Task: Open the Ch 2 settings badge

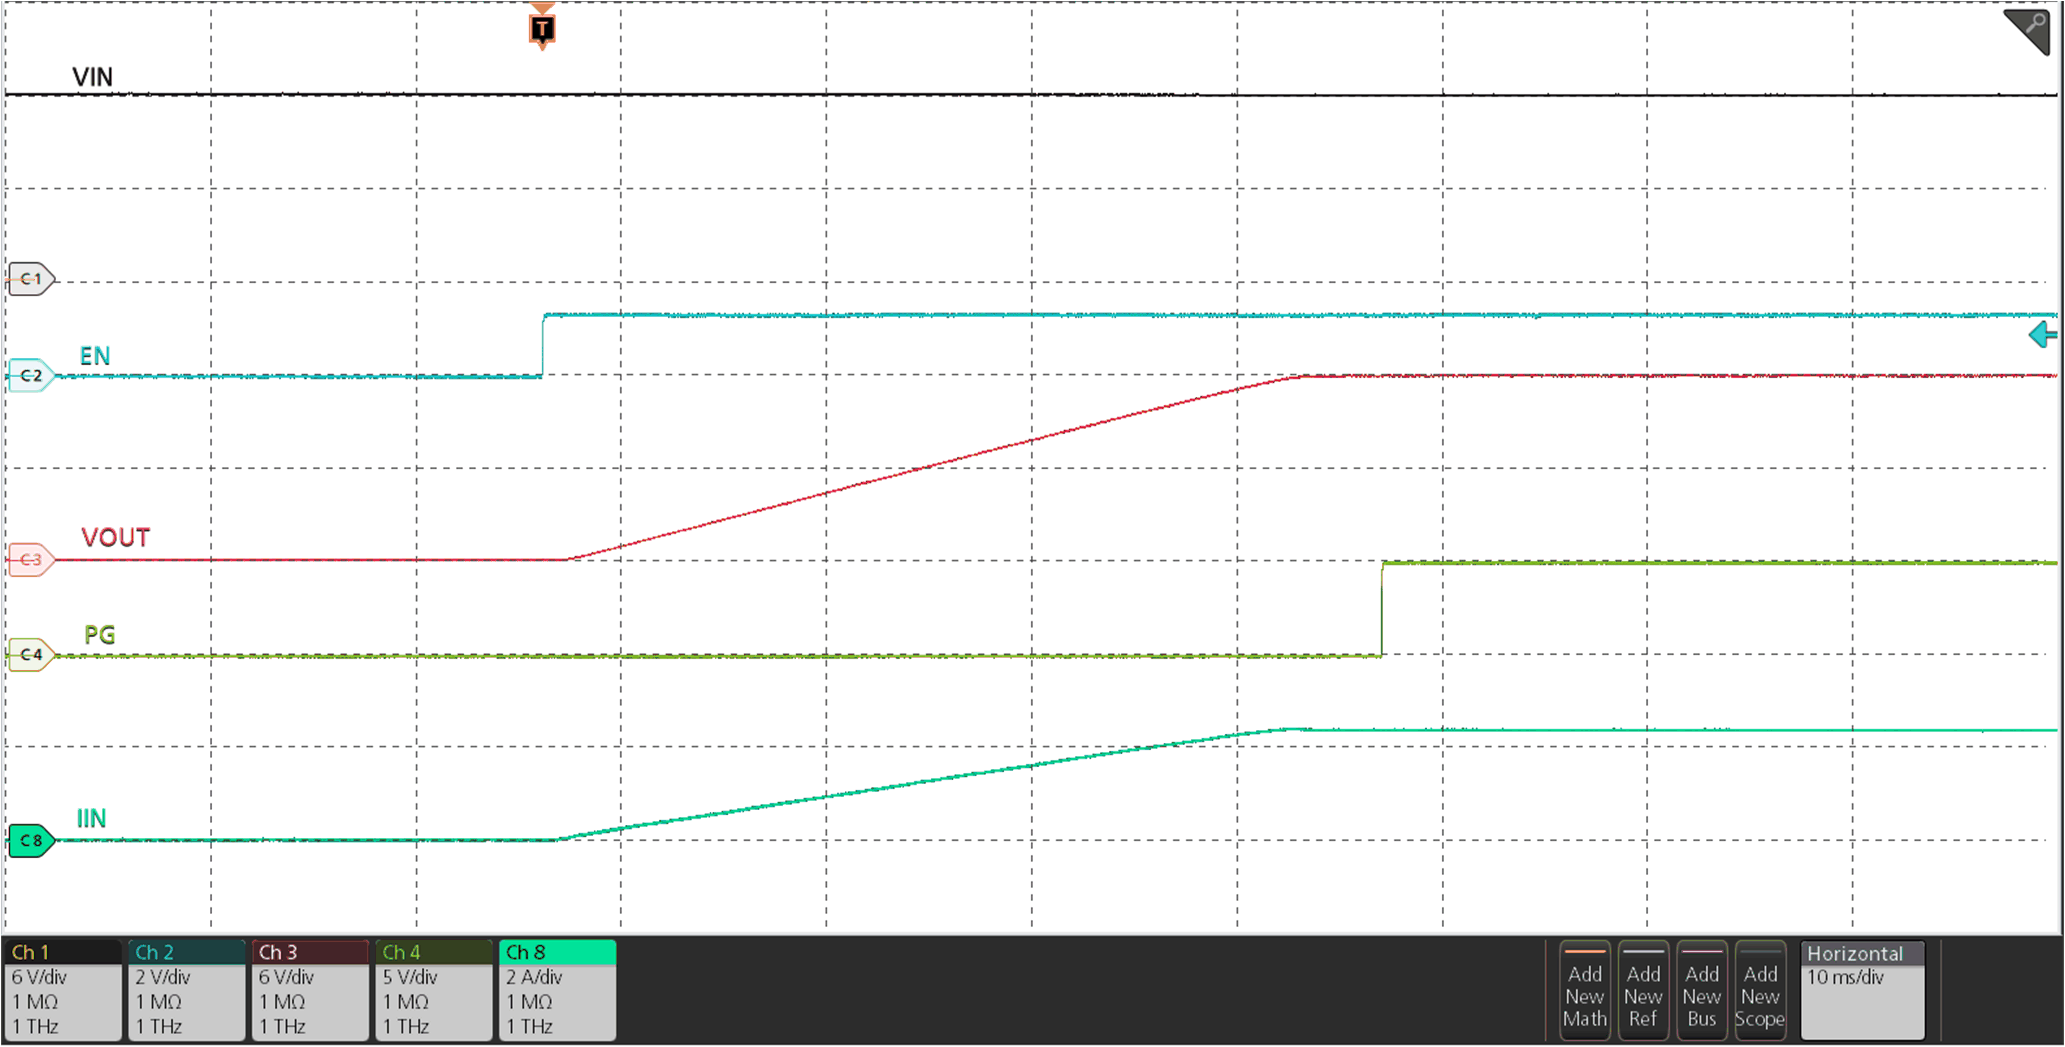Action: click(187, 990)
